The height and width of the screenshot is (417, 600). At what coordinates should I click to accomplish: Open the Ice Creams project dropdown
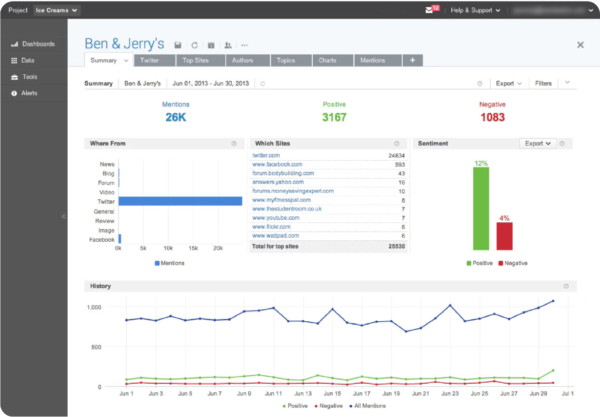tap(56, 10)
